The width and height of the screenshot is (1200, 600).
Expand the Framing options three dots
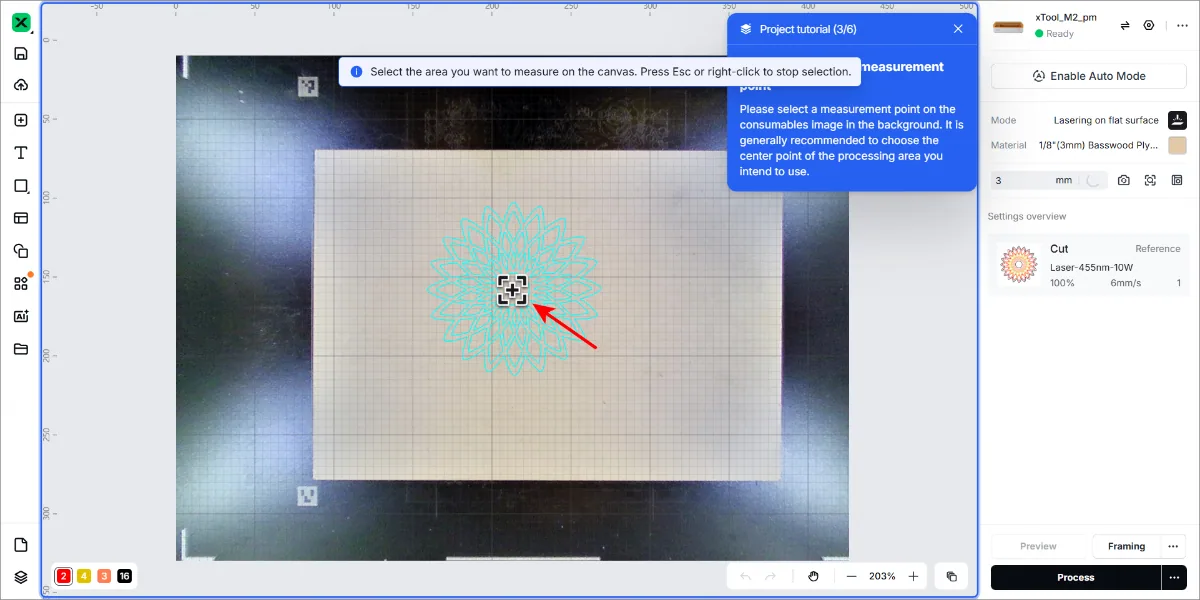tap(1172, 546)
